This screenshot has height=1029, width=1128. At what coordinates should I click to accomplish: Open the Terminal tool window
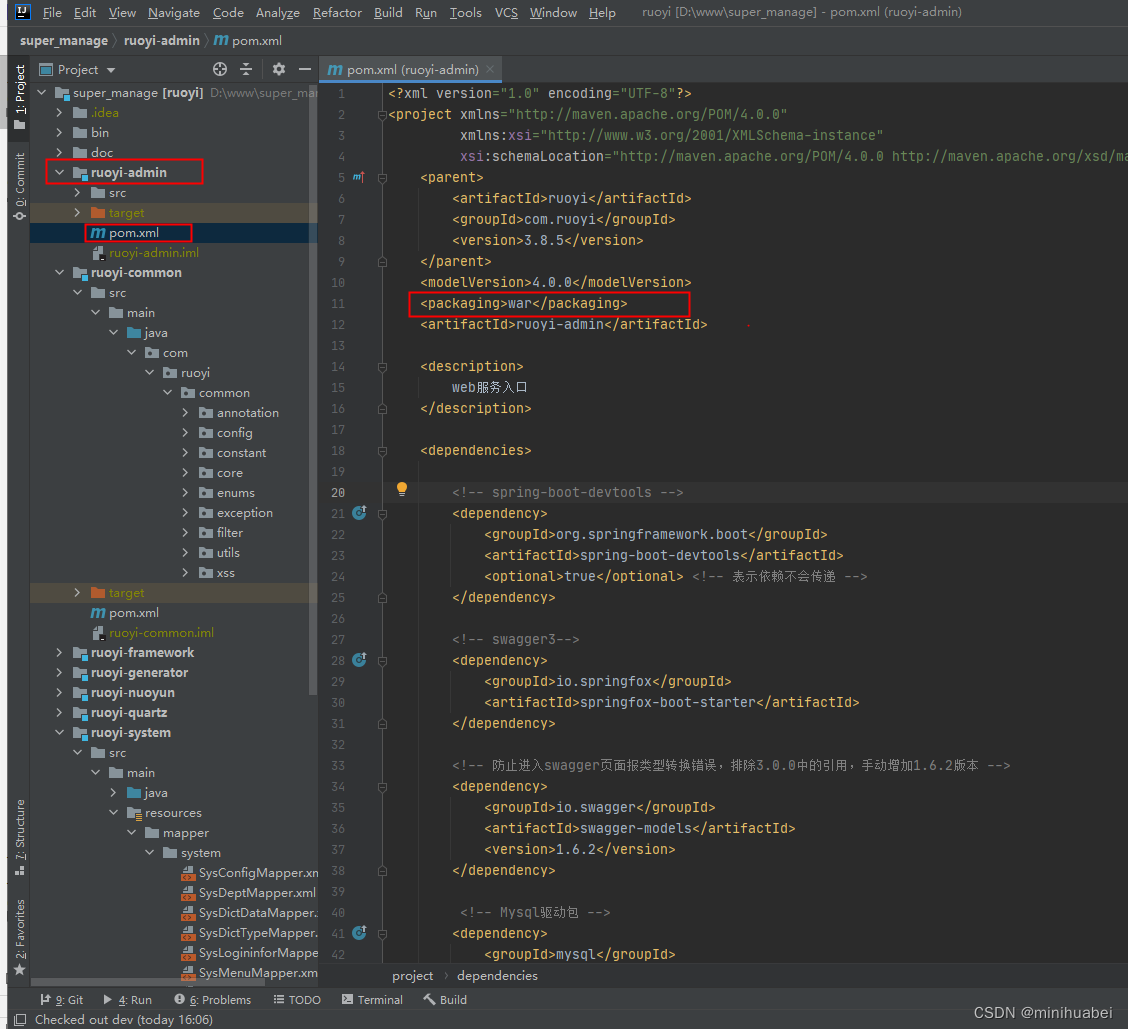tap(372, 999)
